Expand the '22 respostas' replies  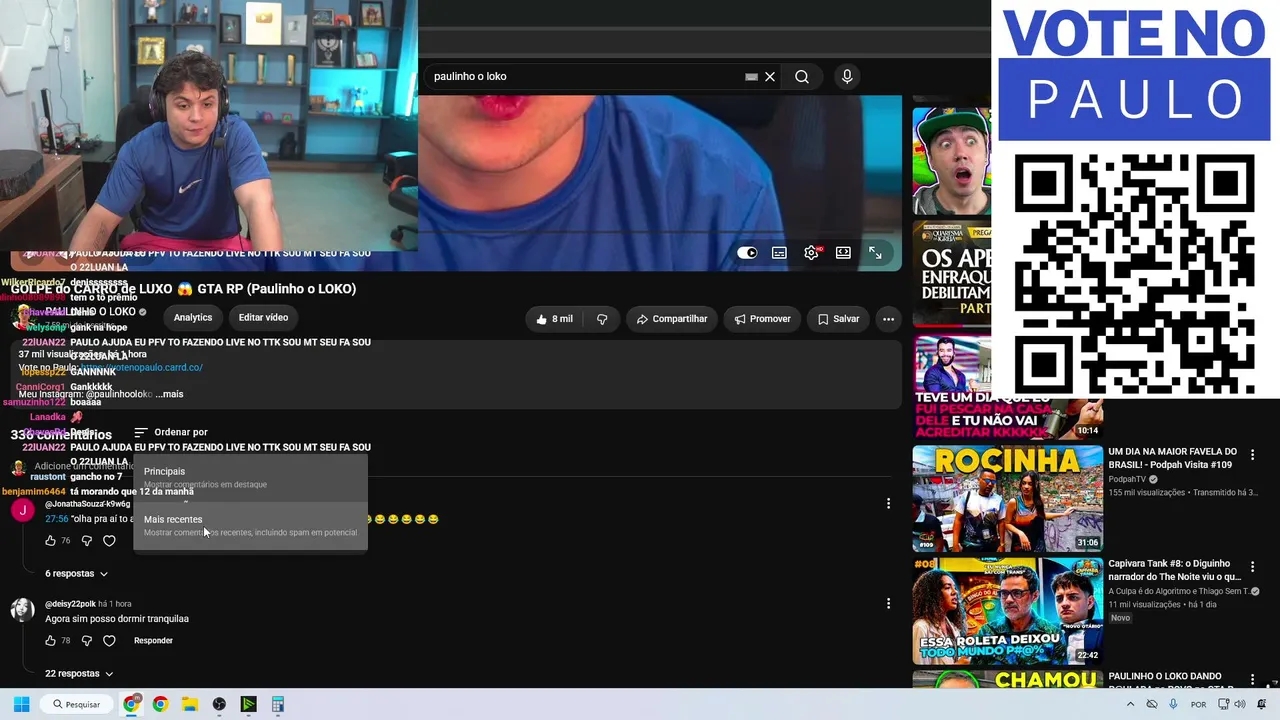pyautogui.click(x=79, y=674)
